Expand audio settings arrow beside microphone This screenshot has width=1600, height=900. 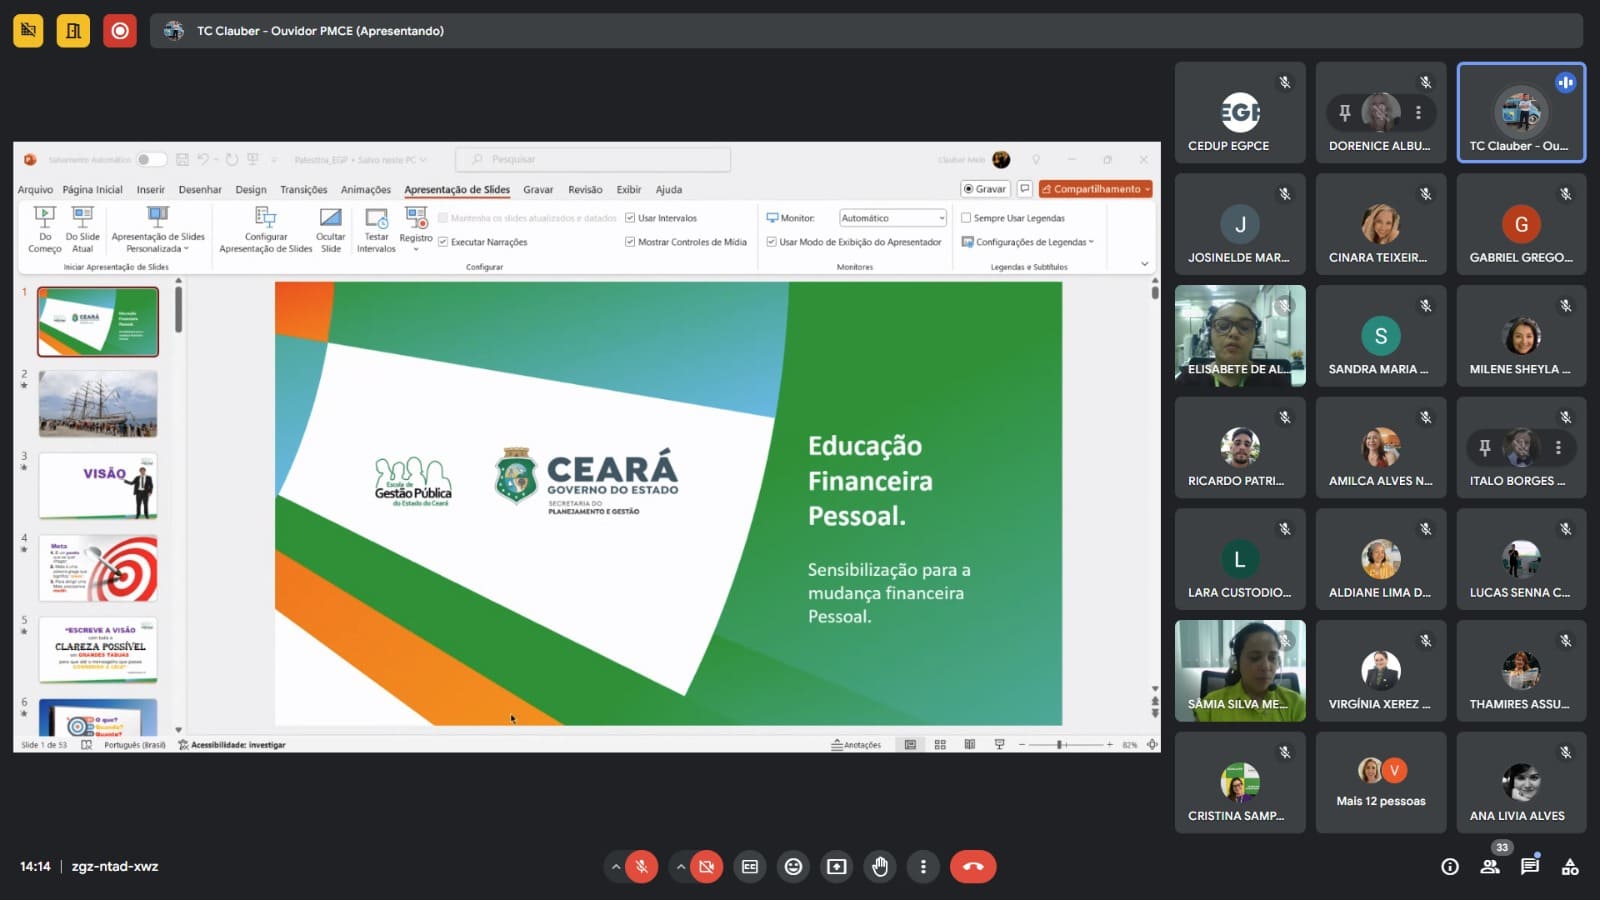[x=615, y=867]
